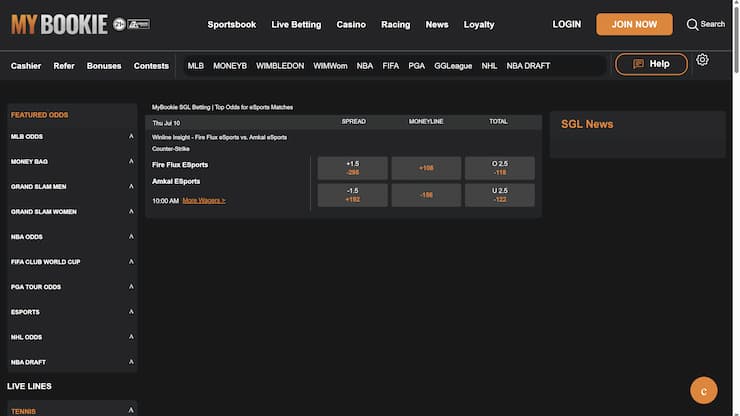Select the NBA DRAFT quick link
Screen dimensions: 740x416
(x=528, y=66)
